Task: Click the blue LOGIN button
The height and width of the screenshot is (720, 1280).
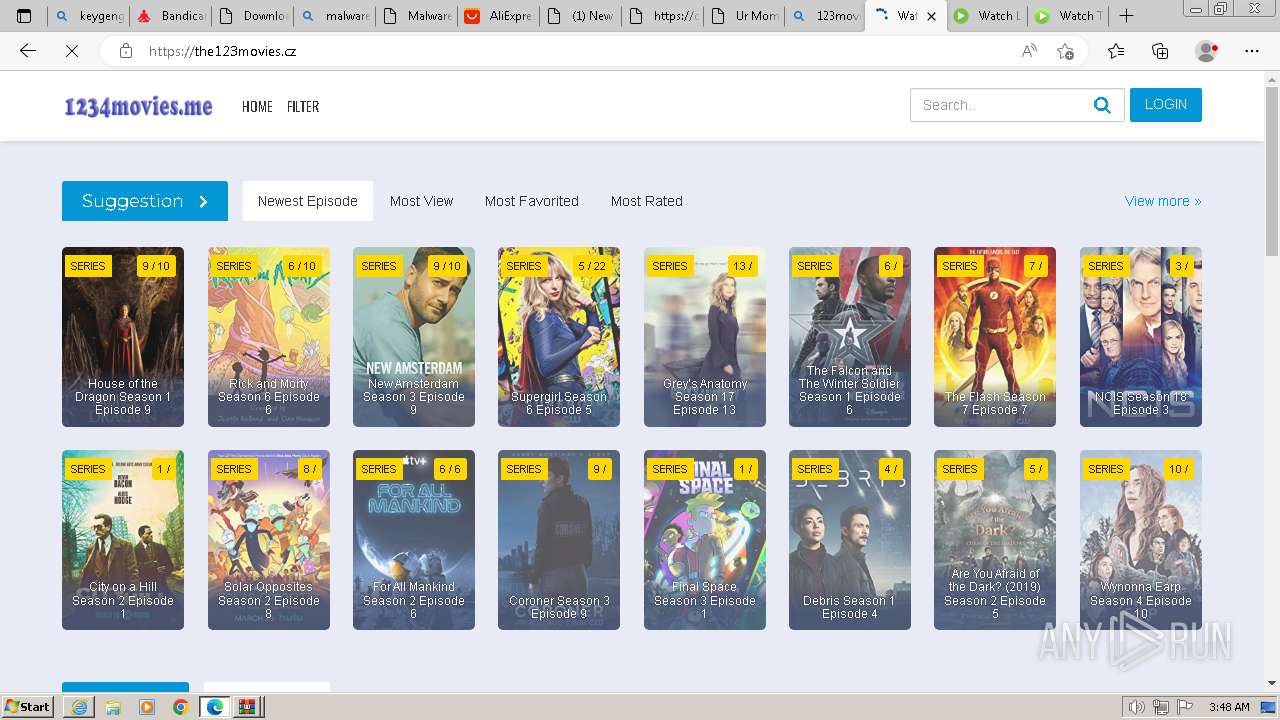Action: 1166,105
